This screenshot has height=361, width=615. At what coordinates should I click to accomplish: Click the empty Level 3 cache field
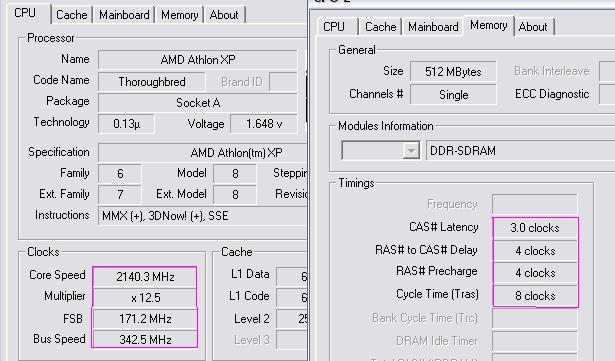[291, 339]
